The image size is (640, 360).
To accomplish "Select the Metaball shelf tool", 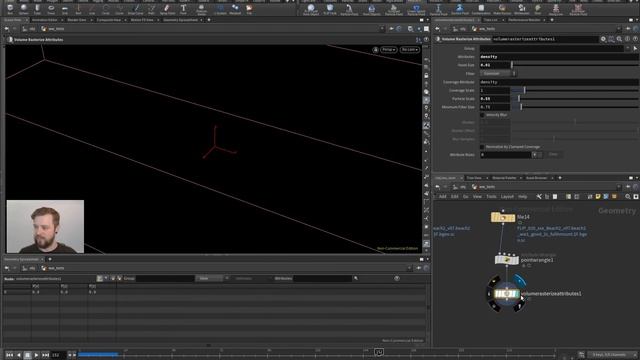I will (235, 9).
